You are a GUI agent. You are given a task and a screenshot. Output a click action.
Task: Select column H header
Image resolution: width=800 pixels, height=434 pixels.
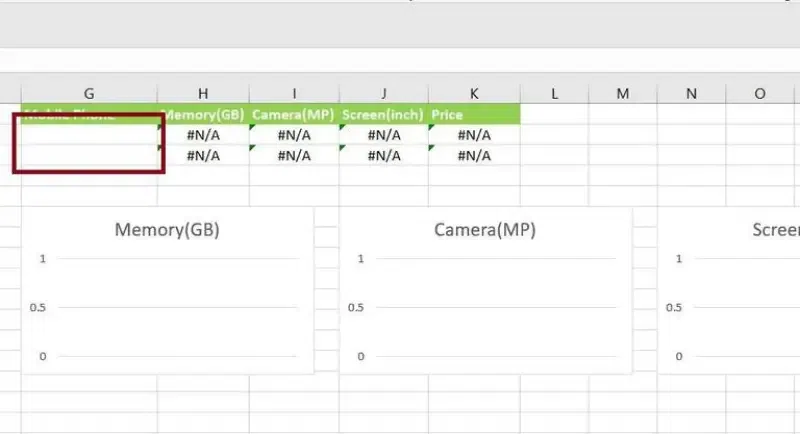203,93
